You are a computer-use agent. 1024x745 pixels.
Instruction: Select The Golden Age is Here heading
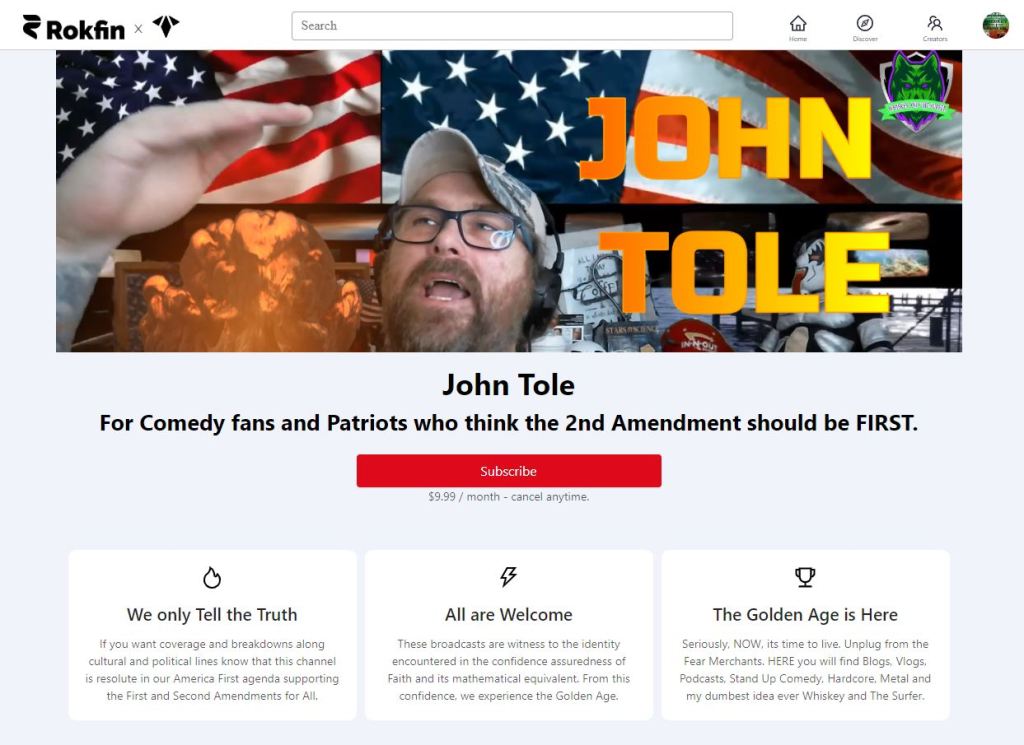click(x=805, y=614)
